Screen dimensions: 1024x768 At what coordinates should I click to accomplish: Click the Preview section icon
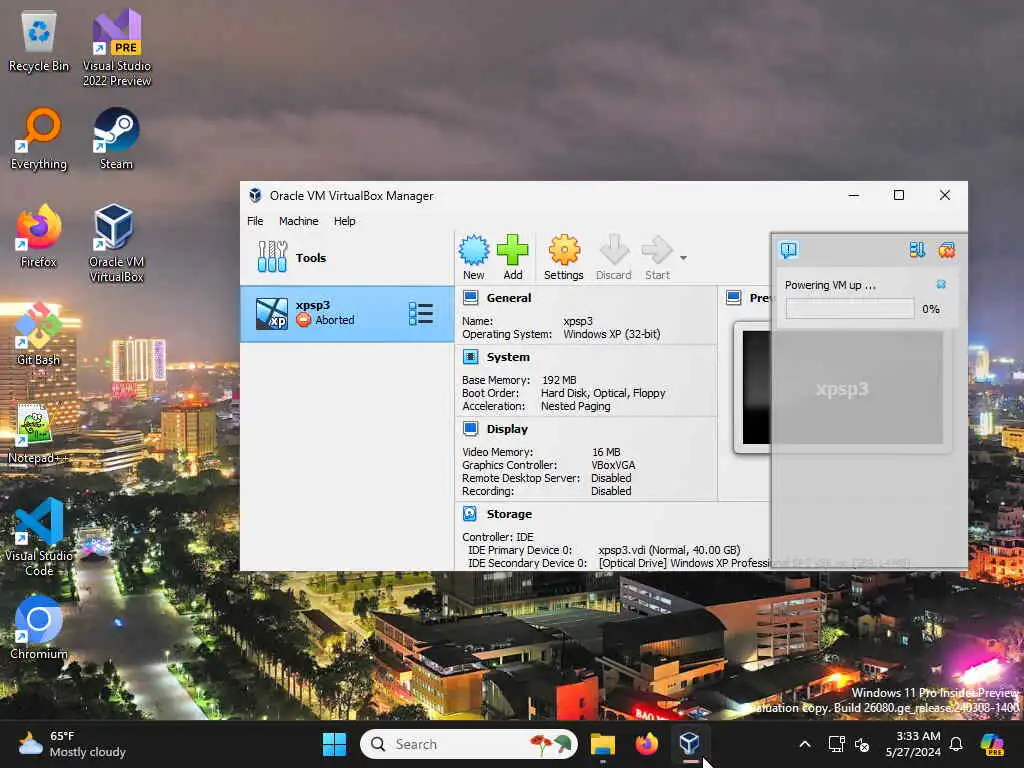point(733,298)
